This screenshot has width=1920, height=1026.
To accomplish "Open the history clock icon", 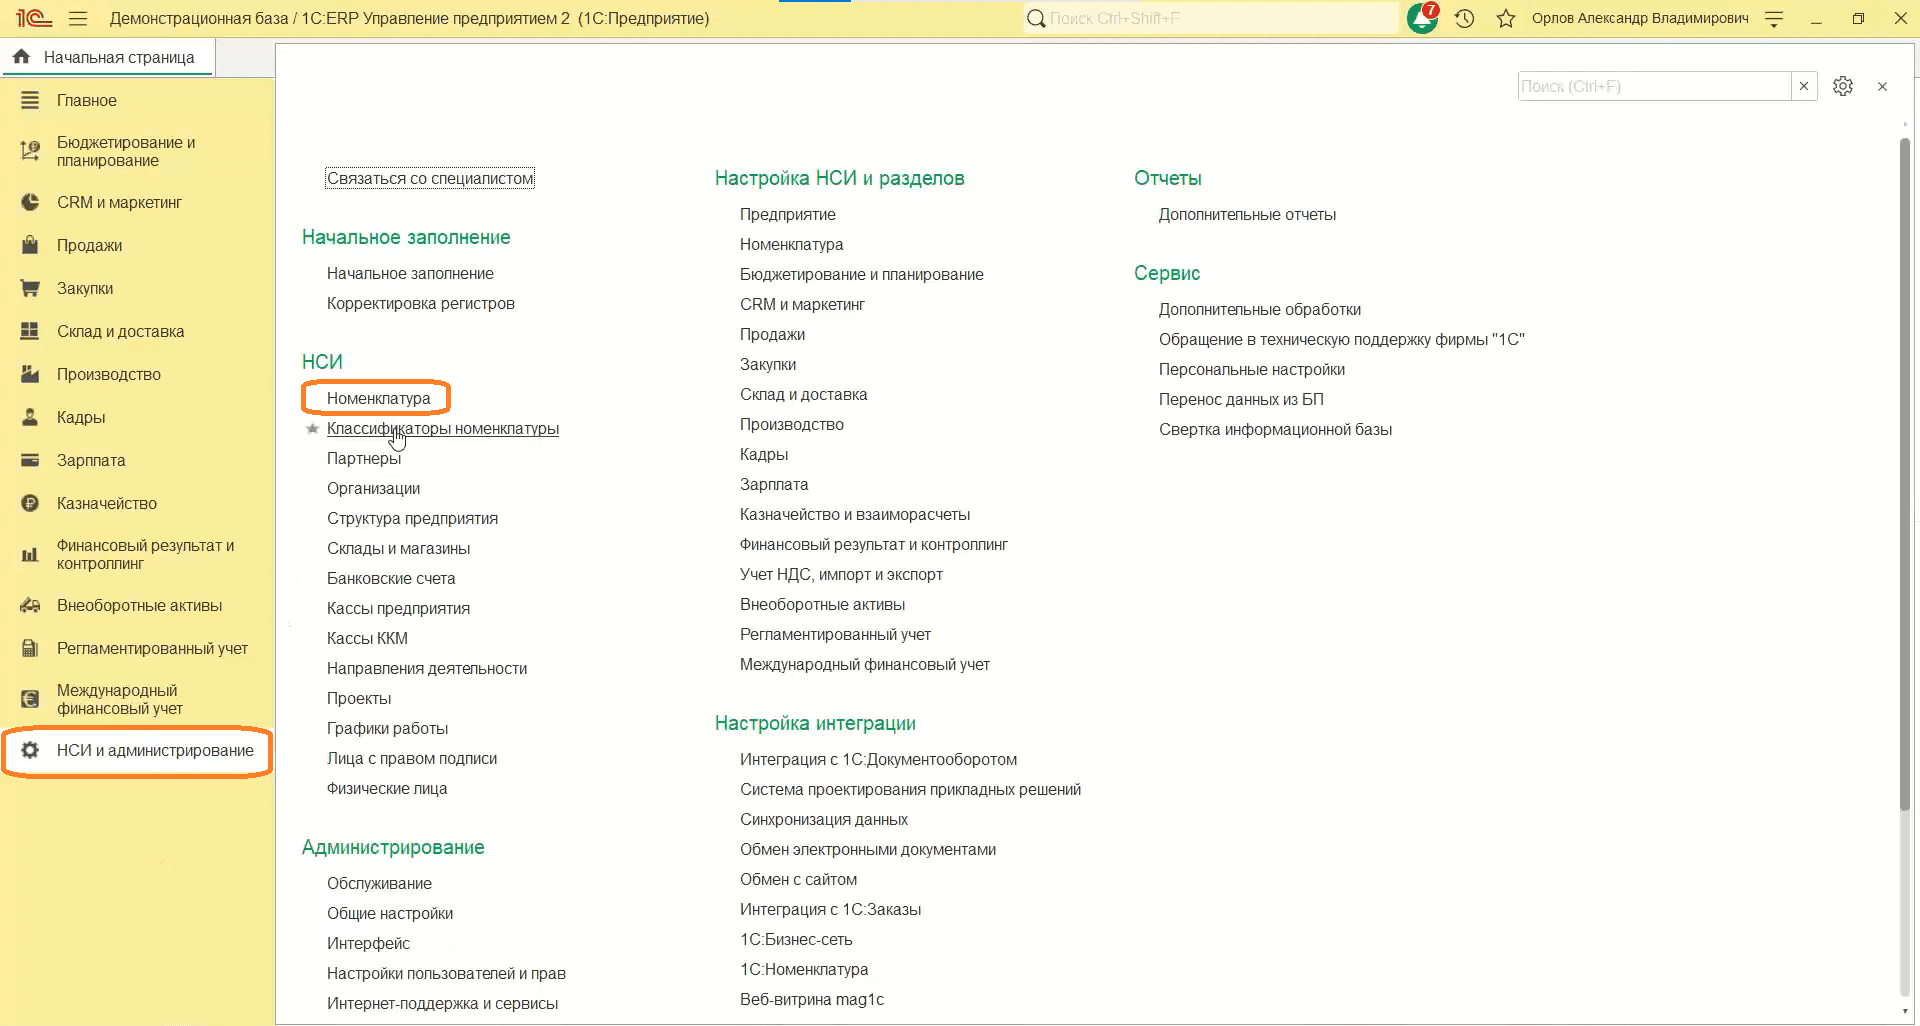I will click(1465, 18).
